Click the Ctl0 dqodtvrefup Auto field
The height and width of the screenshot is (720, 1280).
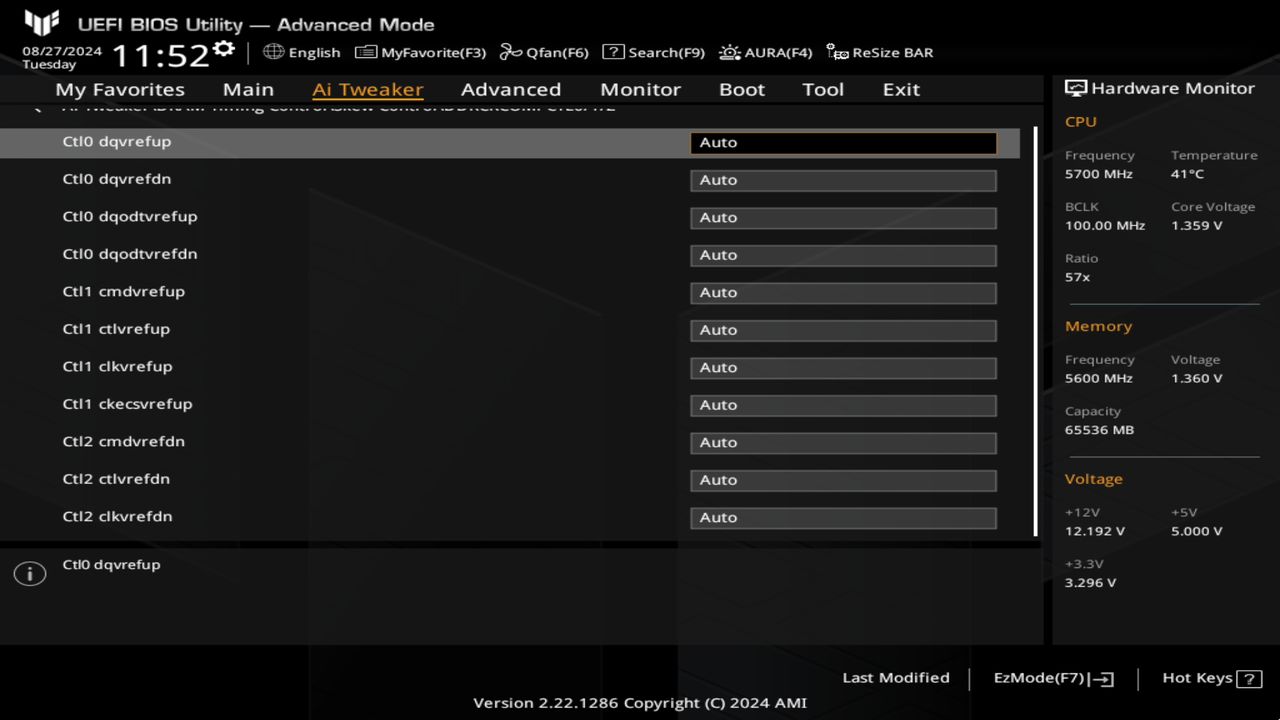click(843, 218)
